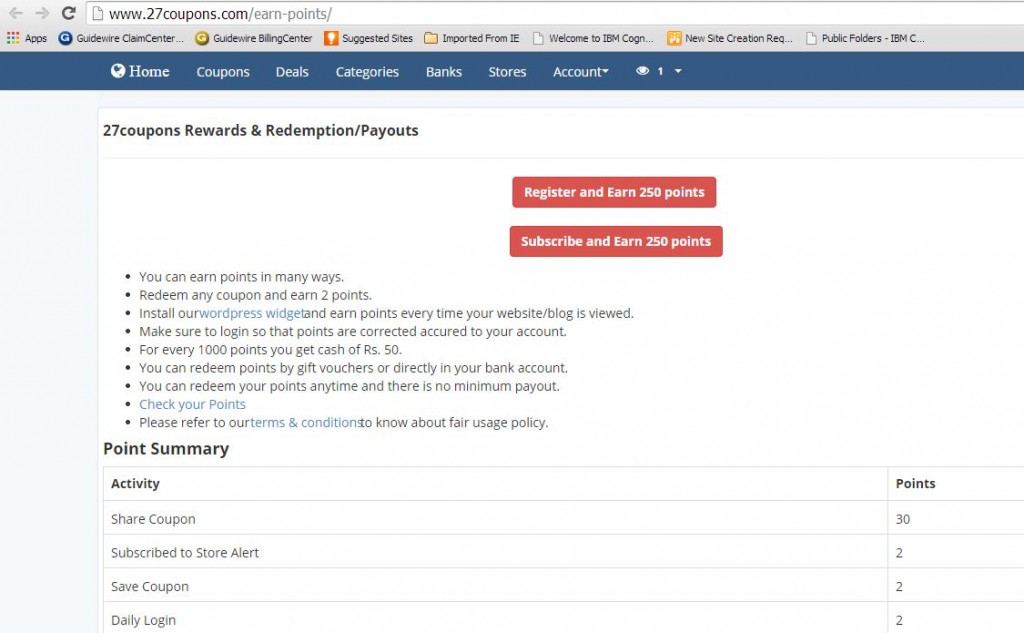The image size is (1024, 633).
Task: Open the Stores menu item
Action: (x=507, y=72)
